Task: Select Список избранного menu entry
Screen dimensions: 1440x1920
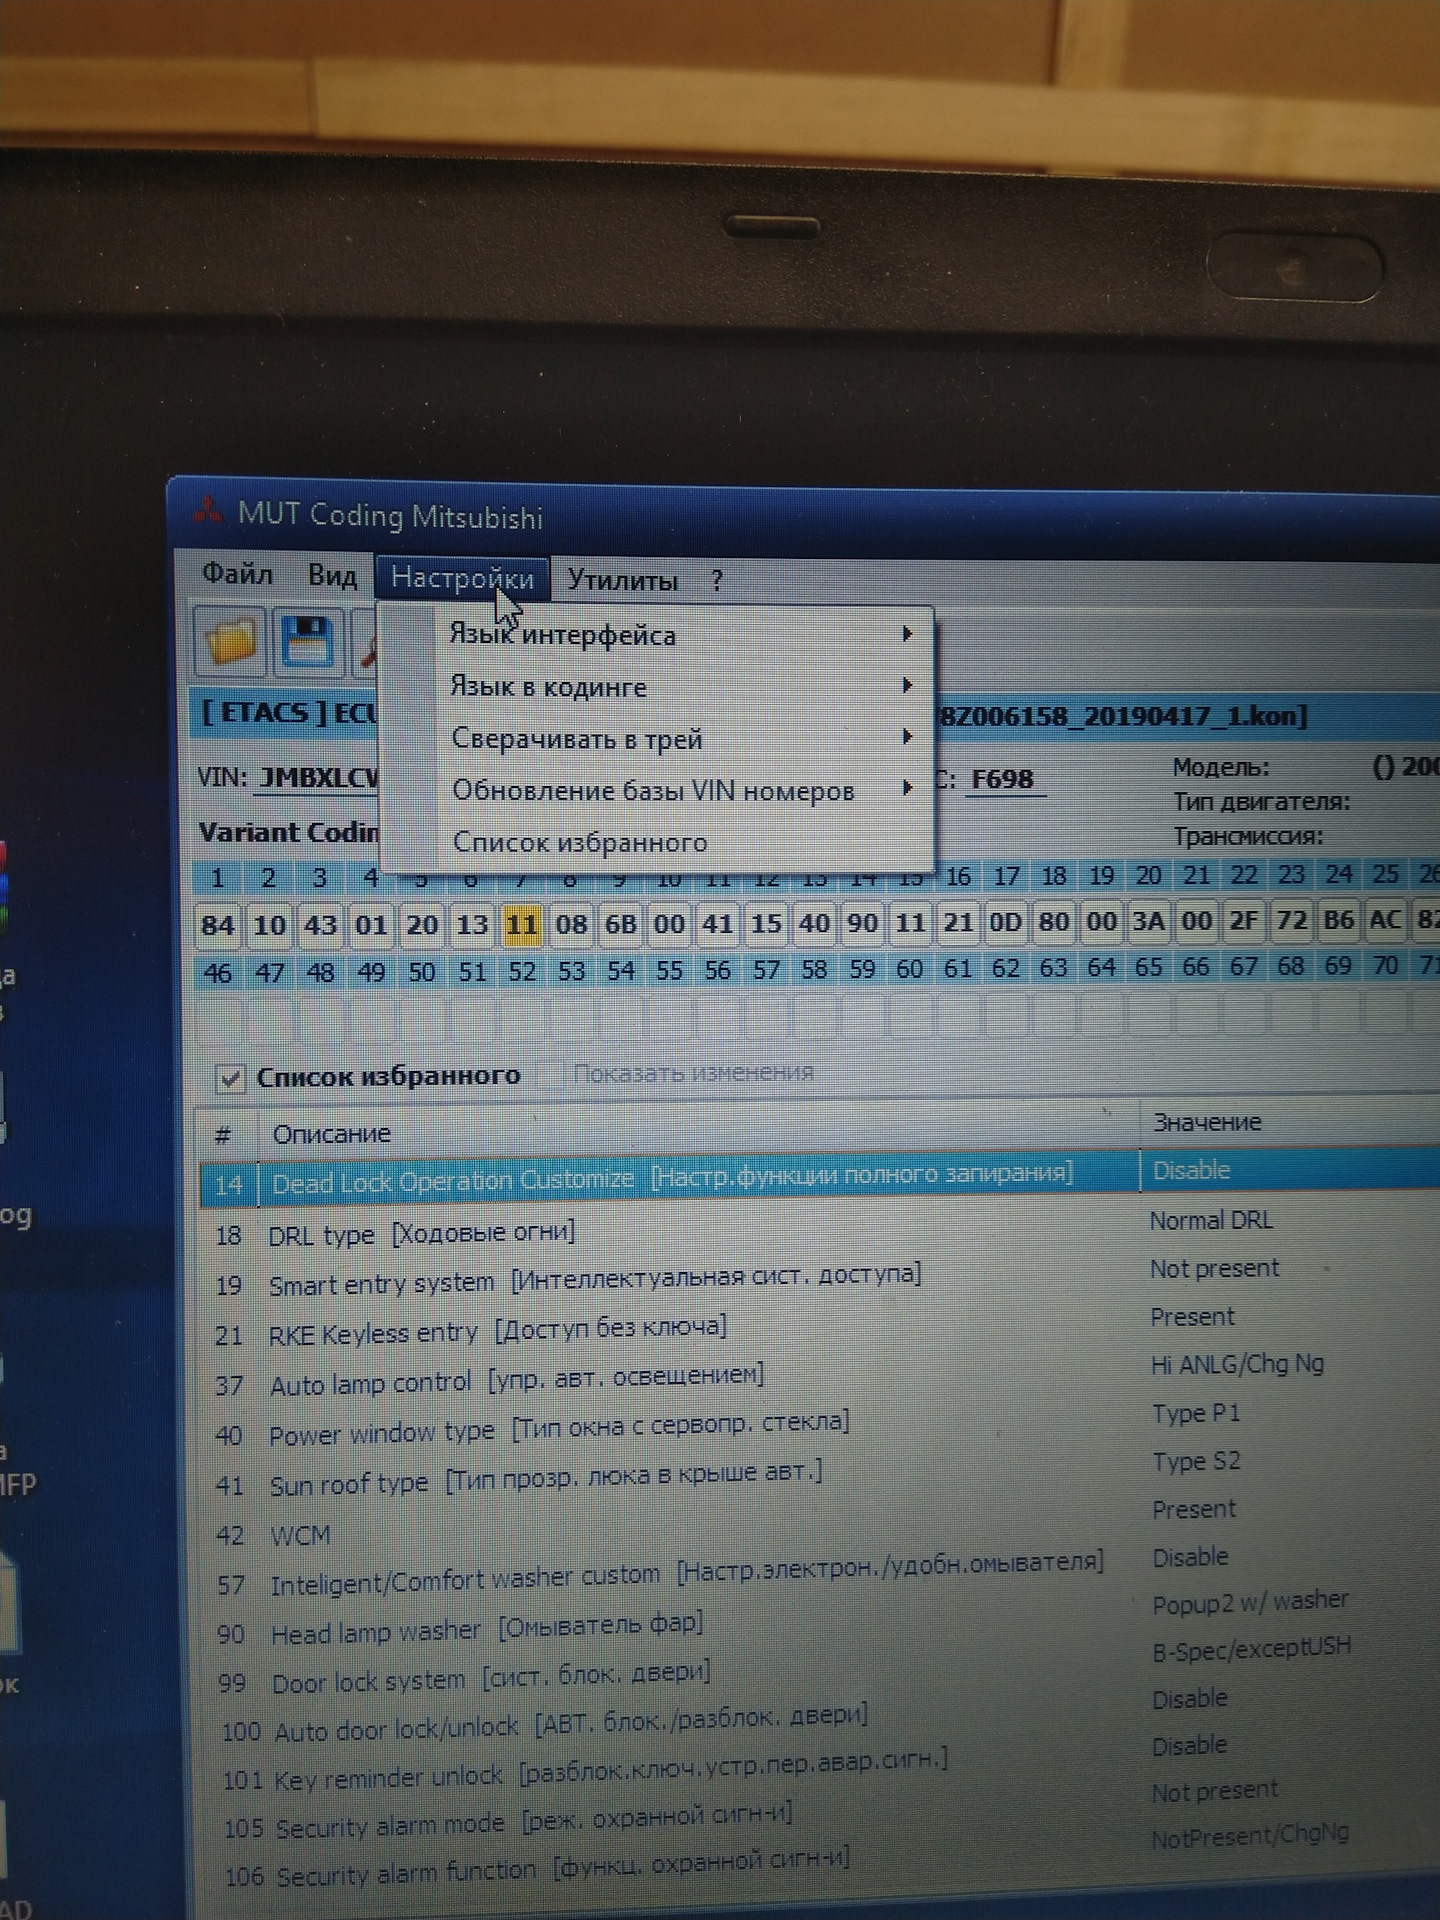Action: (x=580, y=842)
